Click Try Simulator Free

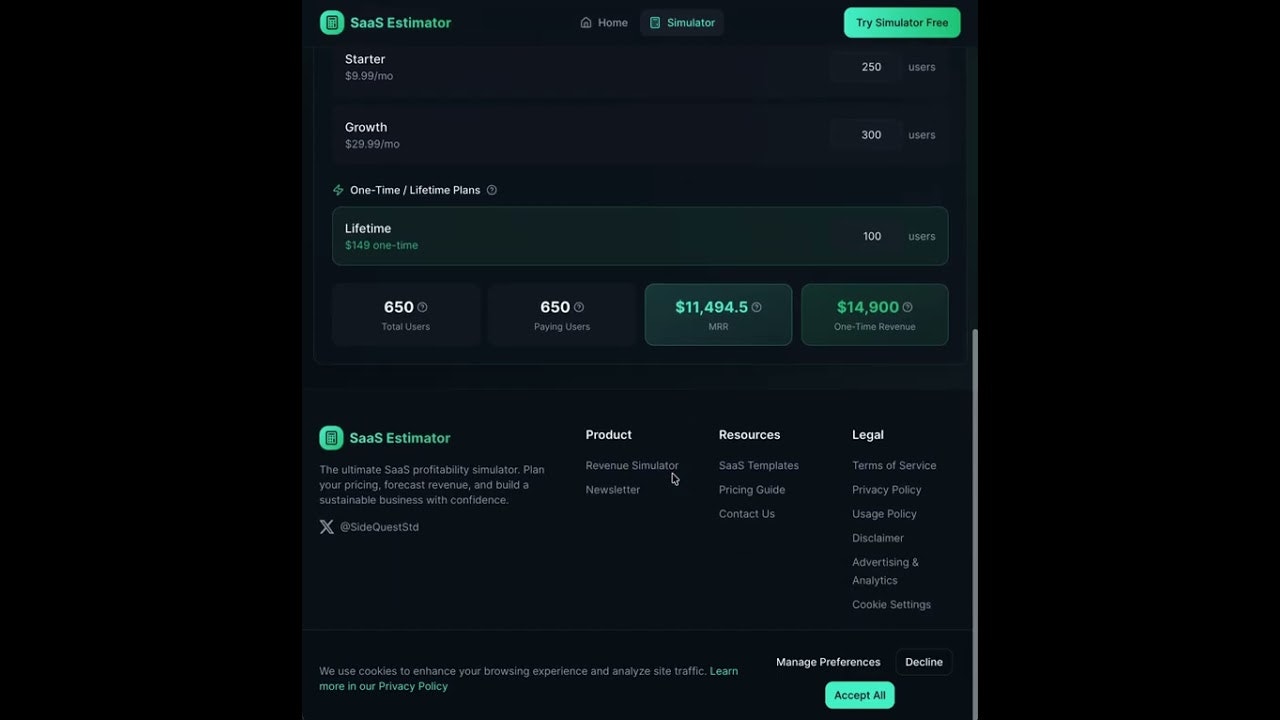901,21
